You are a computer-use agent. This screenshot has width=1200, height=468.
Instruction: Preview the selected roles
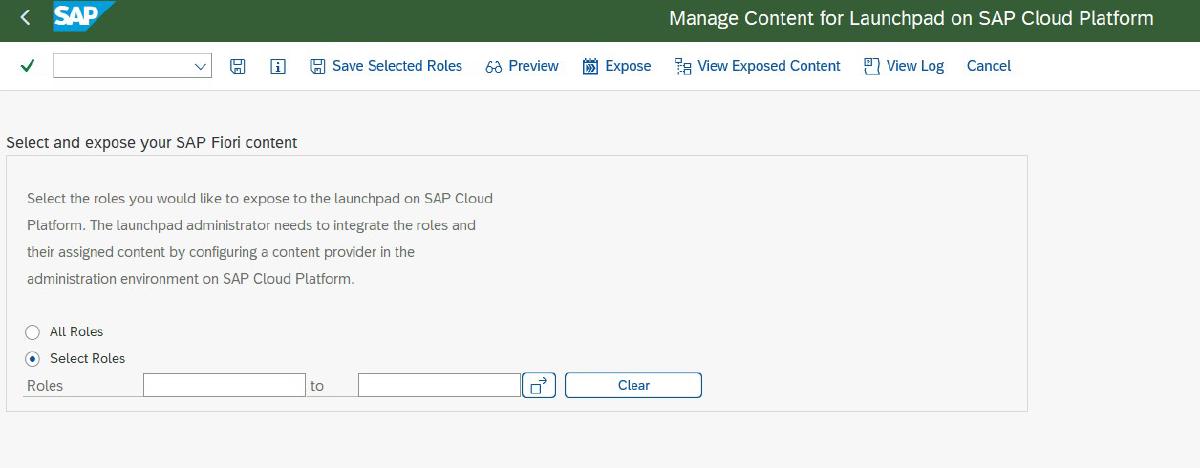[x=522, y=66]
